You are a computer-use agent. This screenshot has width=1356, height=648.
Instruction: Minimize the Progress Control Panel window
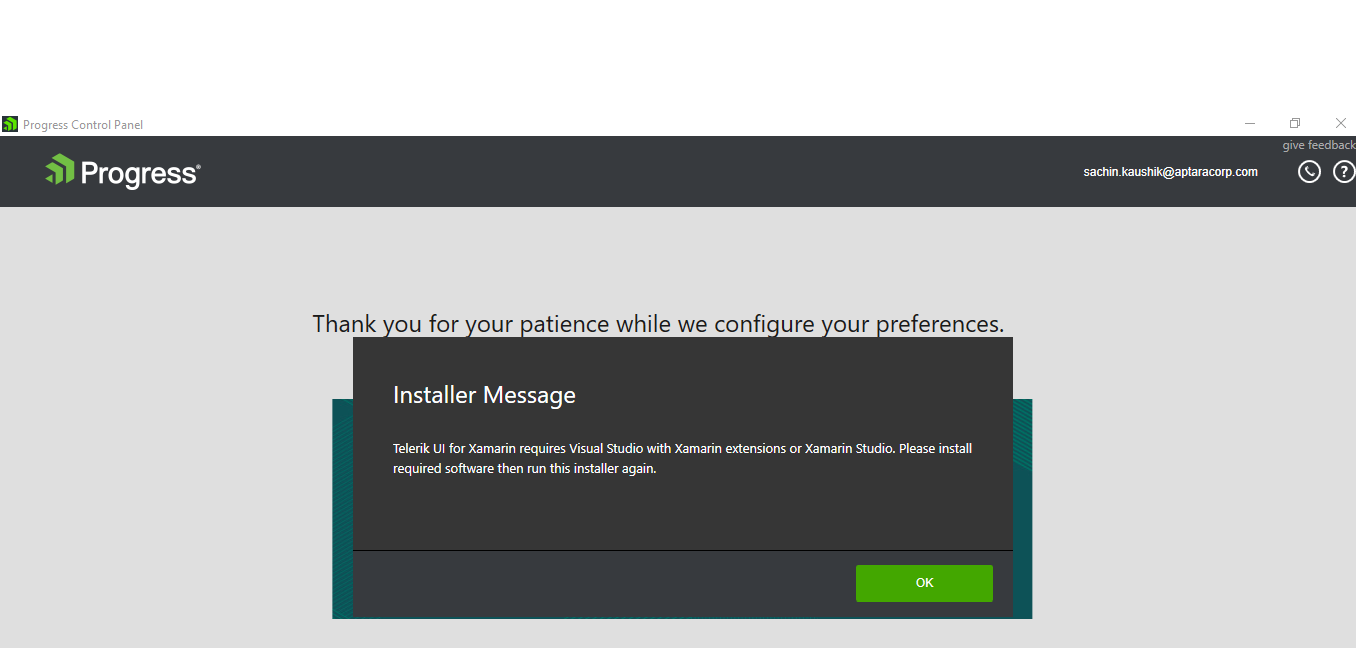pos(1250,123)
